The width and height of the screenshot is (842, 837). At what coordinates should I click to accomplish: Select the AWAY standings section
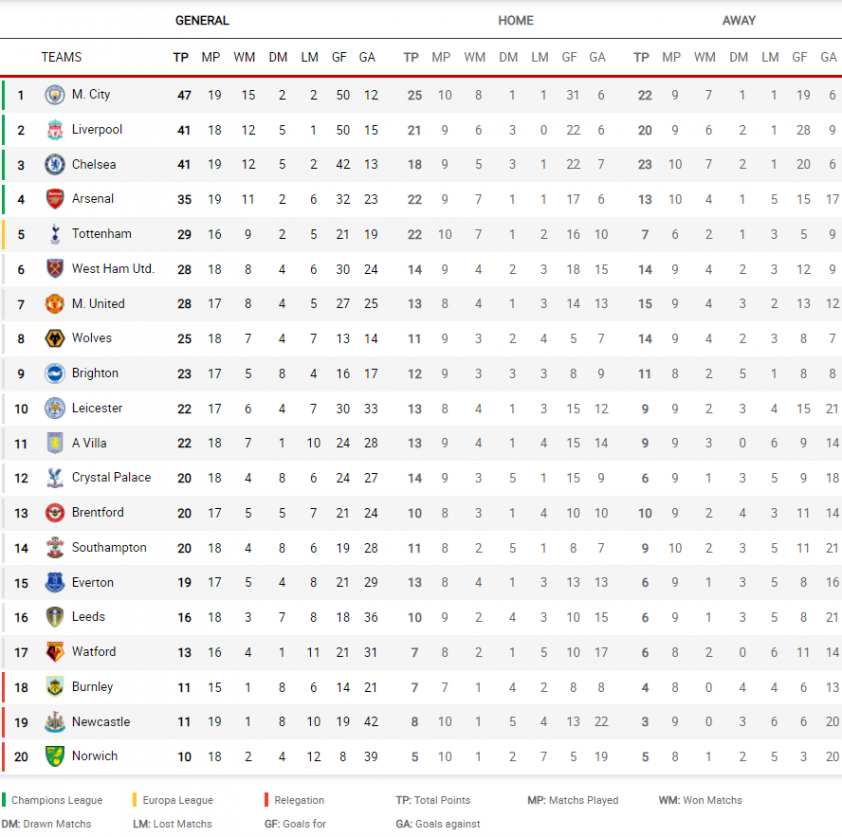tap(739, 20)
